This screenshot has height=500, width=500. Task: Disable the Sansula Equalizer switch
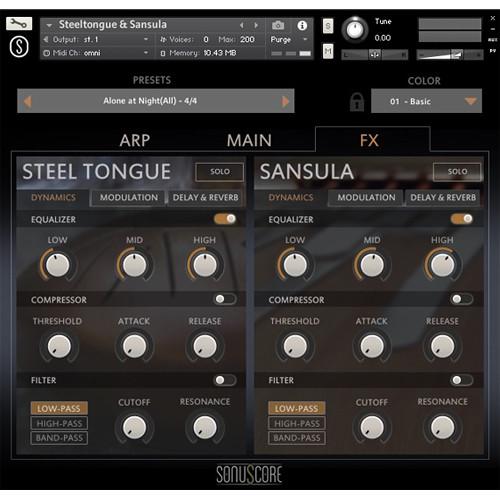[462, 219]
